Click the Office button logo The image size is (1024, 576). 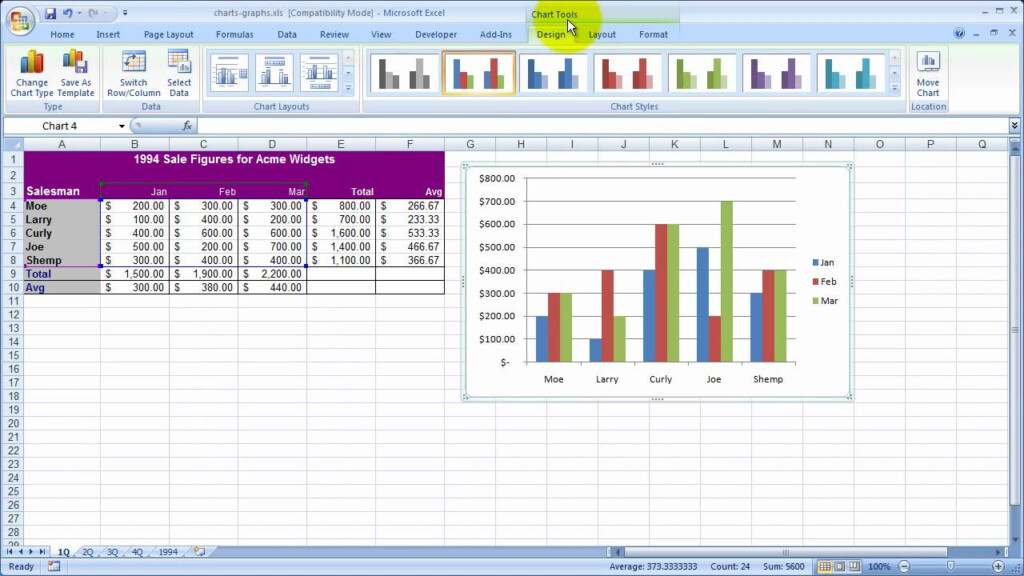tap(20, 20)
